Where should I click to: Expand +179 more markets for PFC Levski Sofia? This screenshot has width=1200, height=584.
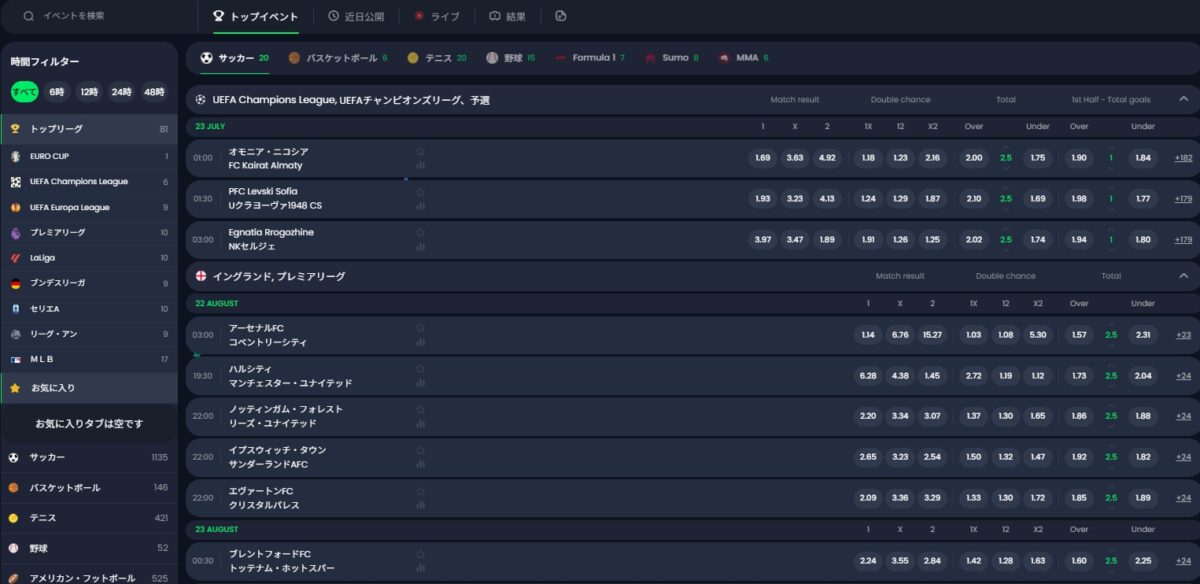[1183, 199]
